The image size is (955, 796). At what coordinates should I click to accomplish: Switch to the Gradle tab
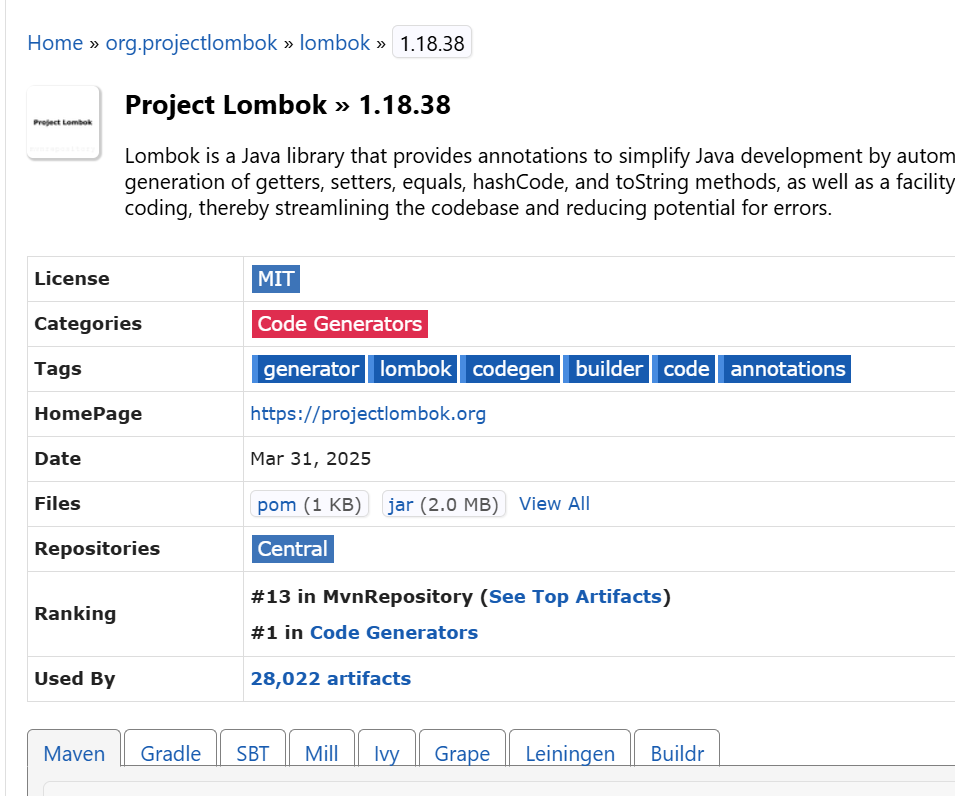169,753
